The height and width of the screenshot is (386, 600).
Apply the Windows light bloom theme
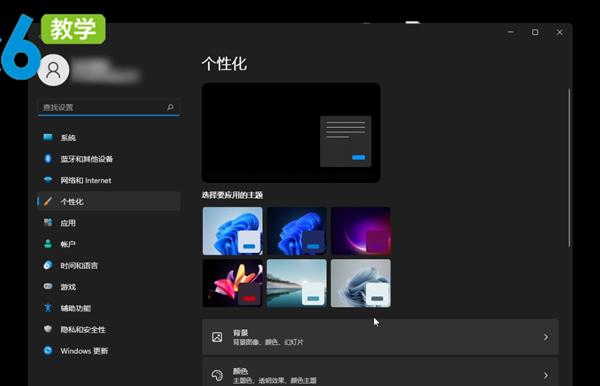tap(233, 231)
